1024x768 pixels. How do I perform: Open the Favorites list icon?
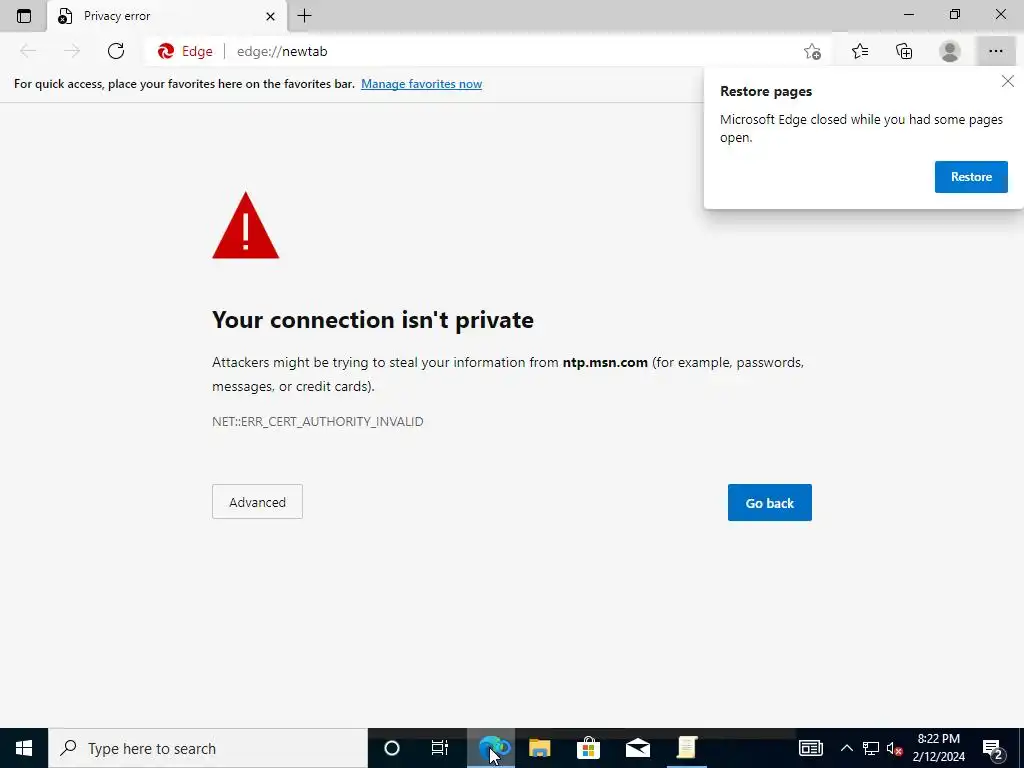[x=859, y=51]
